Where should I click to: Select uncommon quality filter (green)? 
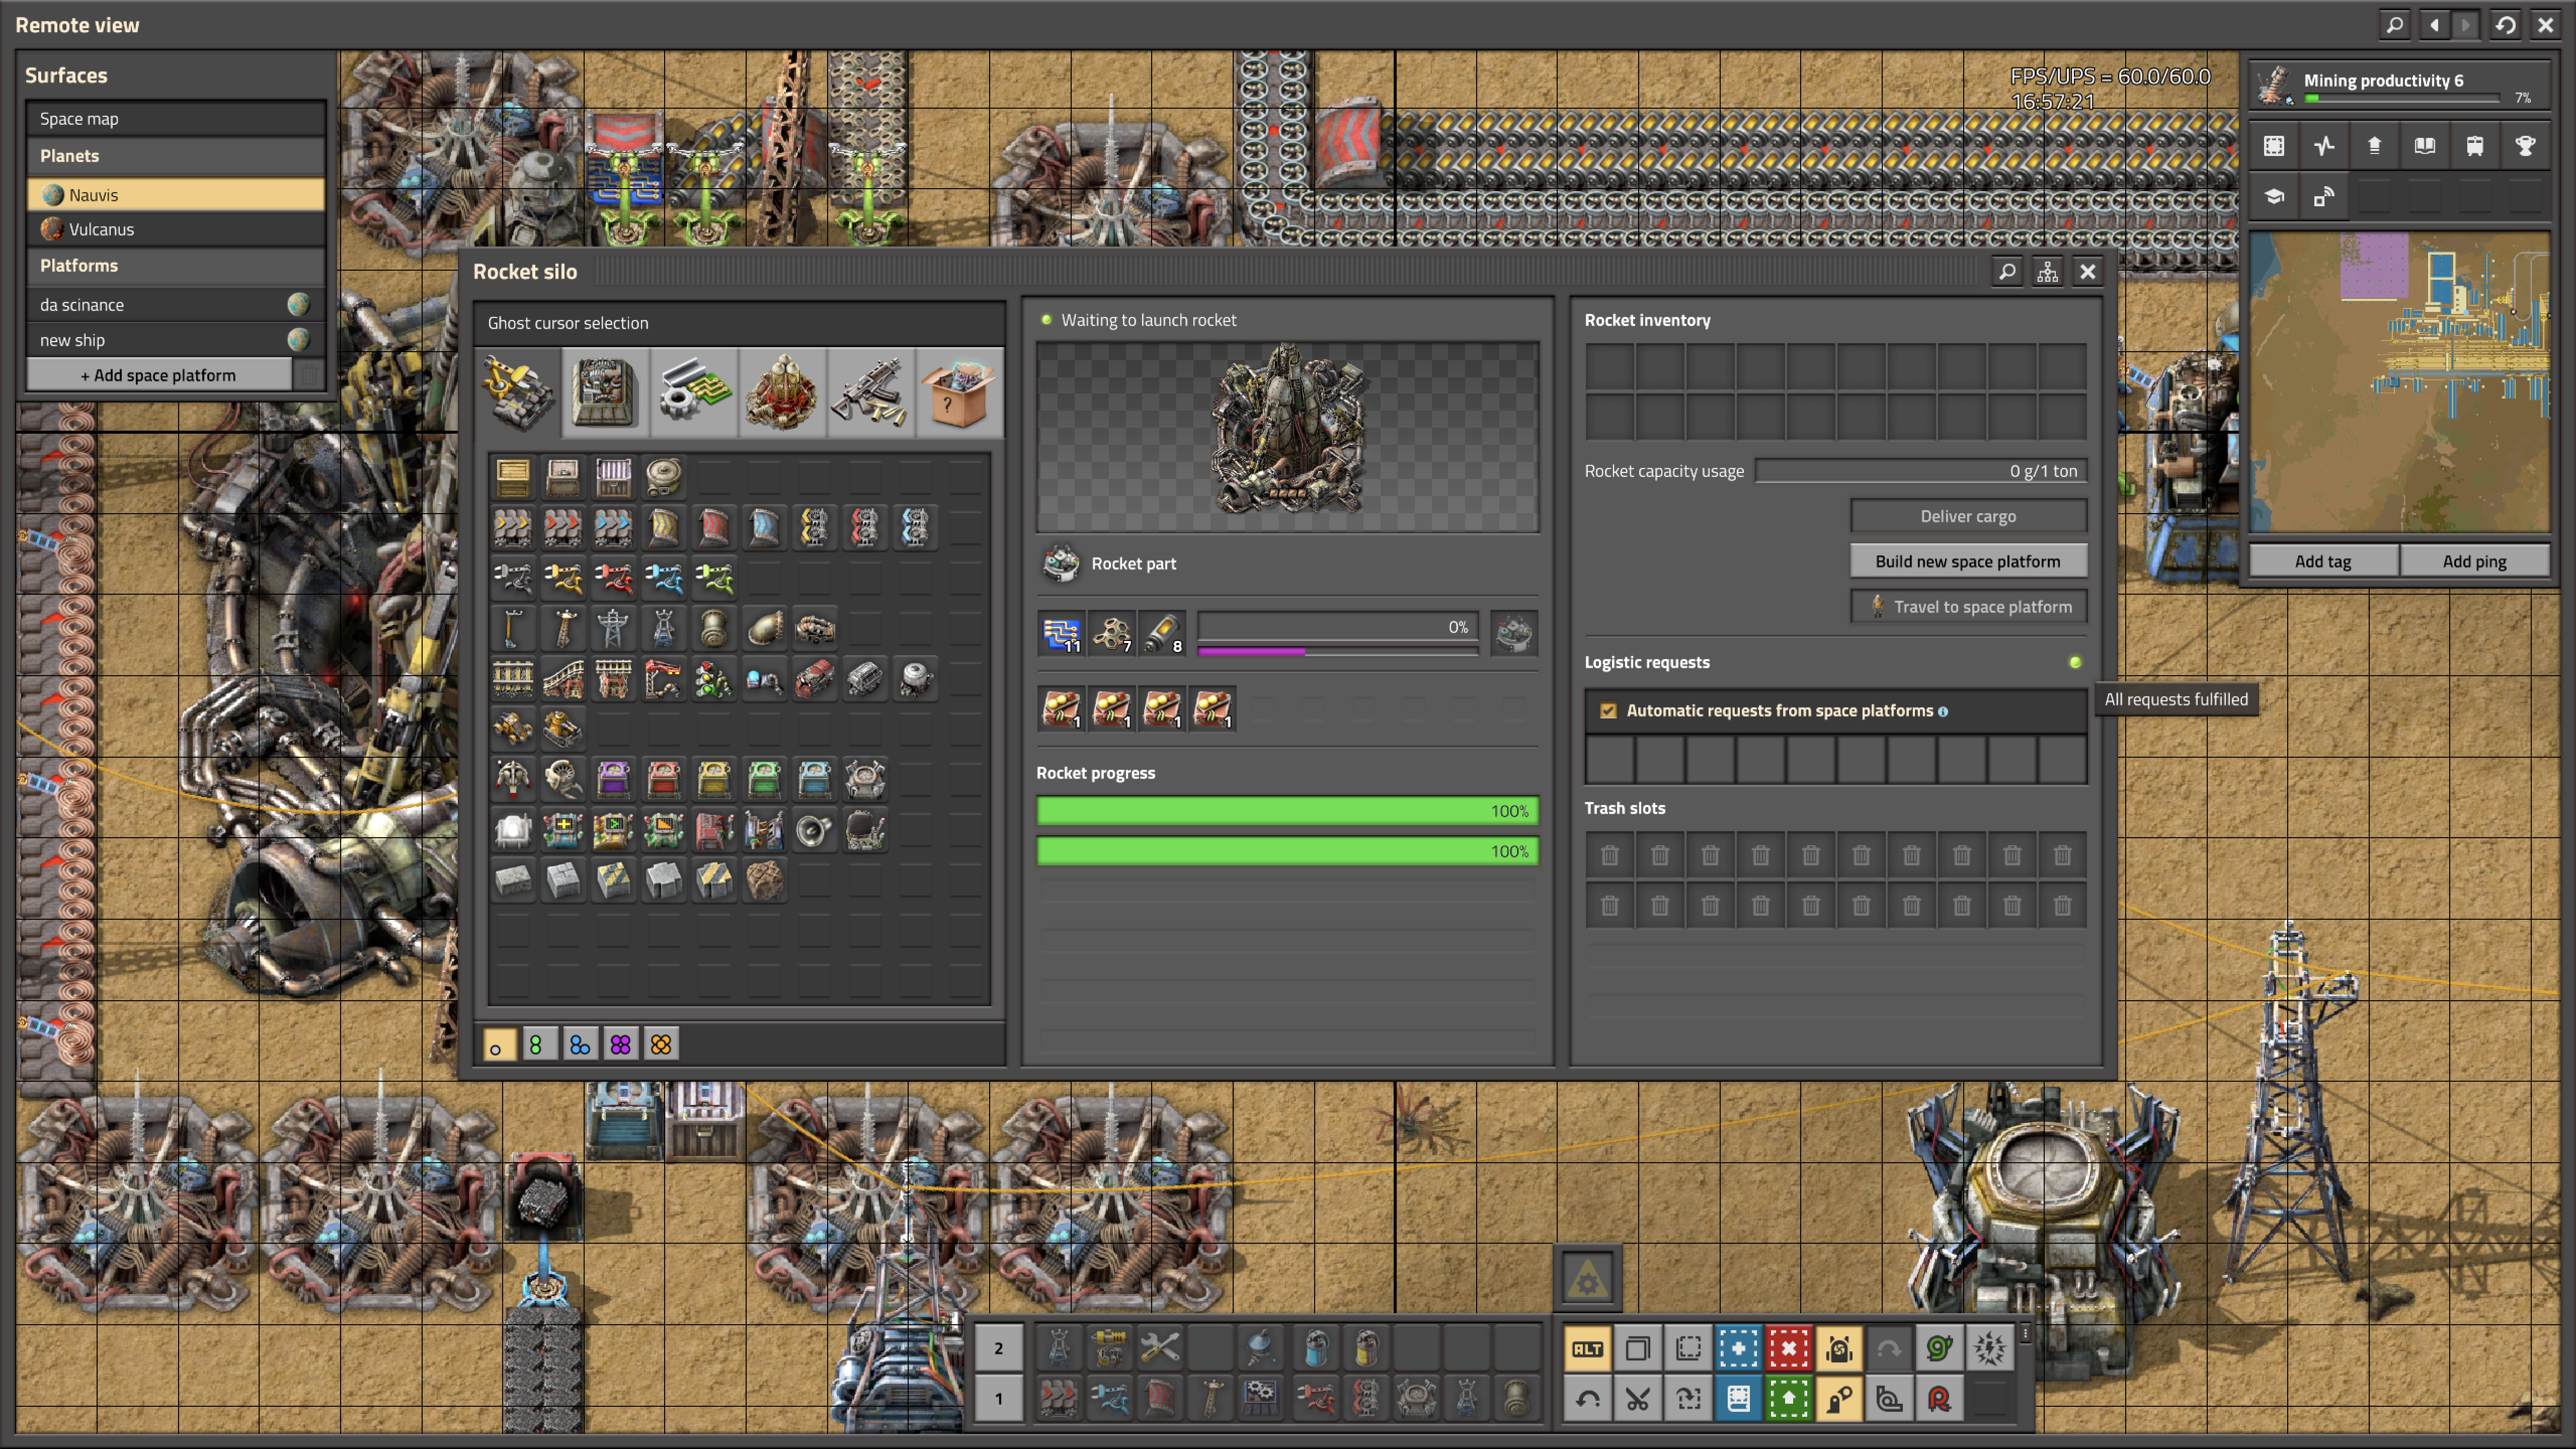point(539,1045)
